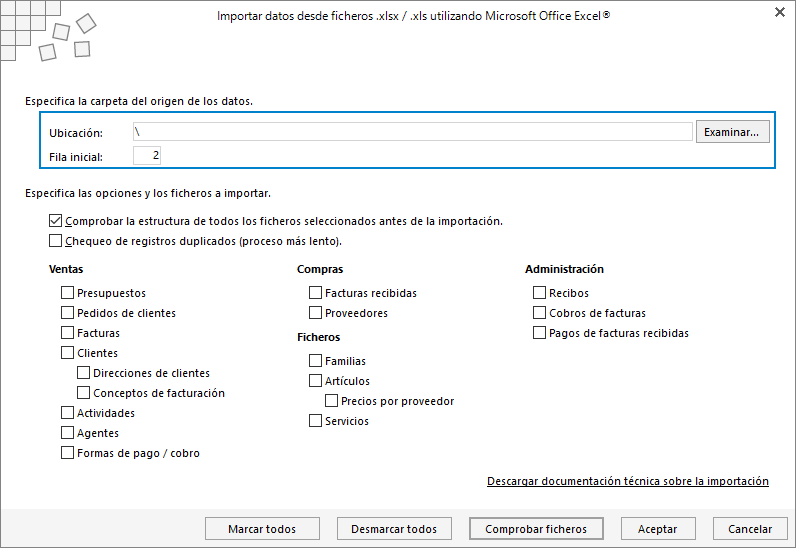Image resolution: width=796 pixels, height=548 pixels.
Task: Check Formas de pago / cobro
Action: tap(67, 453)
